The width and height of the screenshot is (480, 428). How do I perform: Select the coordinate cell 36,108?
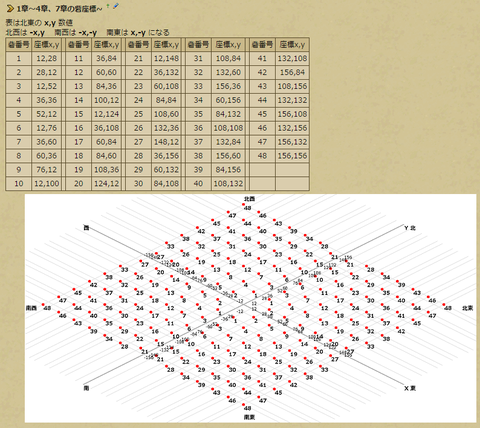106,128
